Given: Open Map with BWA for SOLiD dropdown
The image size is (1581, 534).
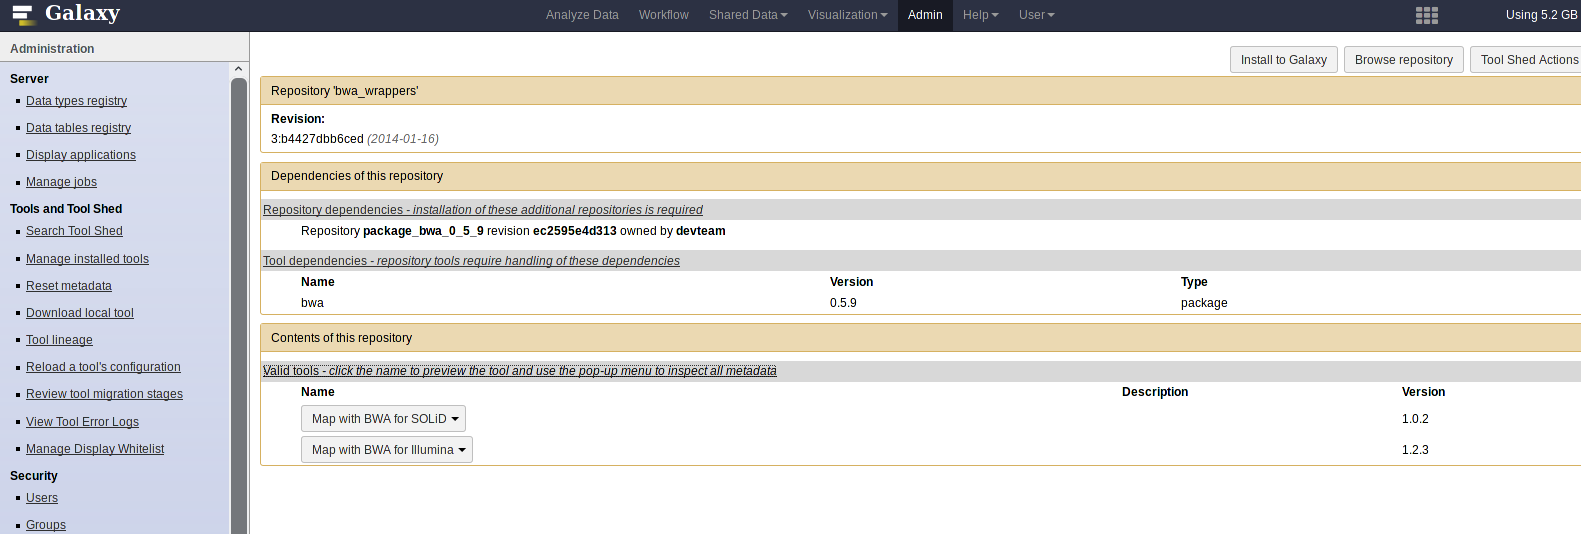Looking at the screenshot, I should (x=383, y=419).
